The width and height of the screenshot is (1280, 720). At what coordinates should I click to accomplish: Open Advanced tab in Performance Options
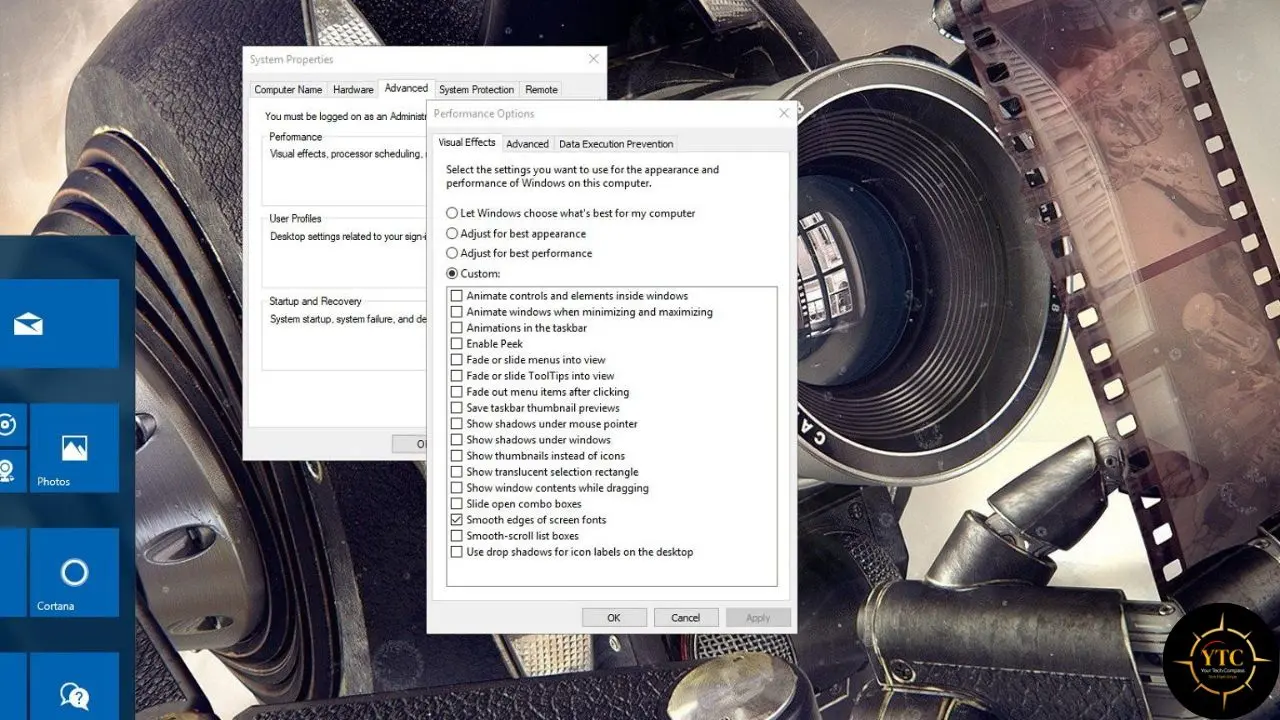pos(527,144)
